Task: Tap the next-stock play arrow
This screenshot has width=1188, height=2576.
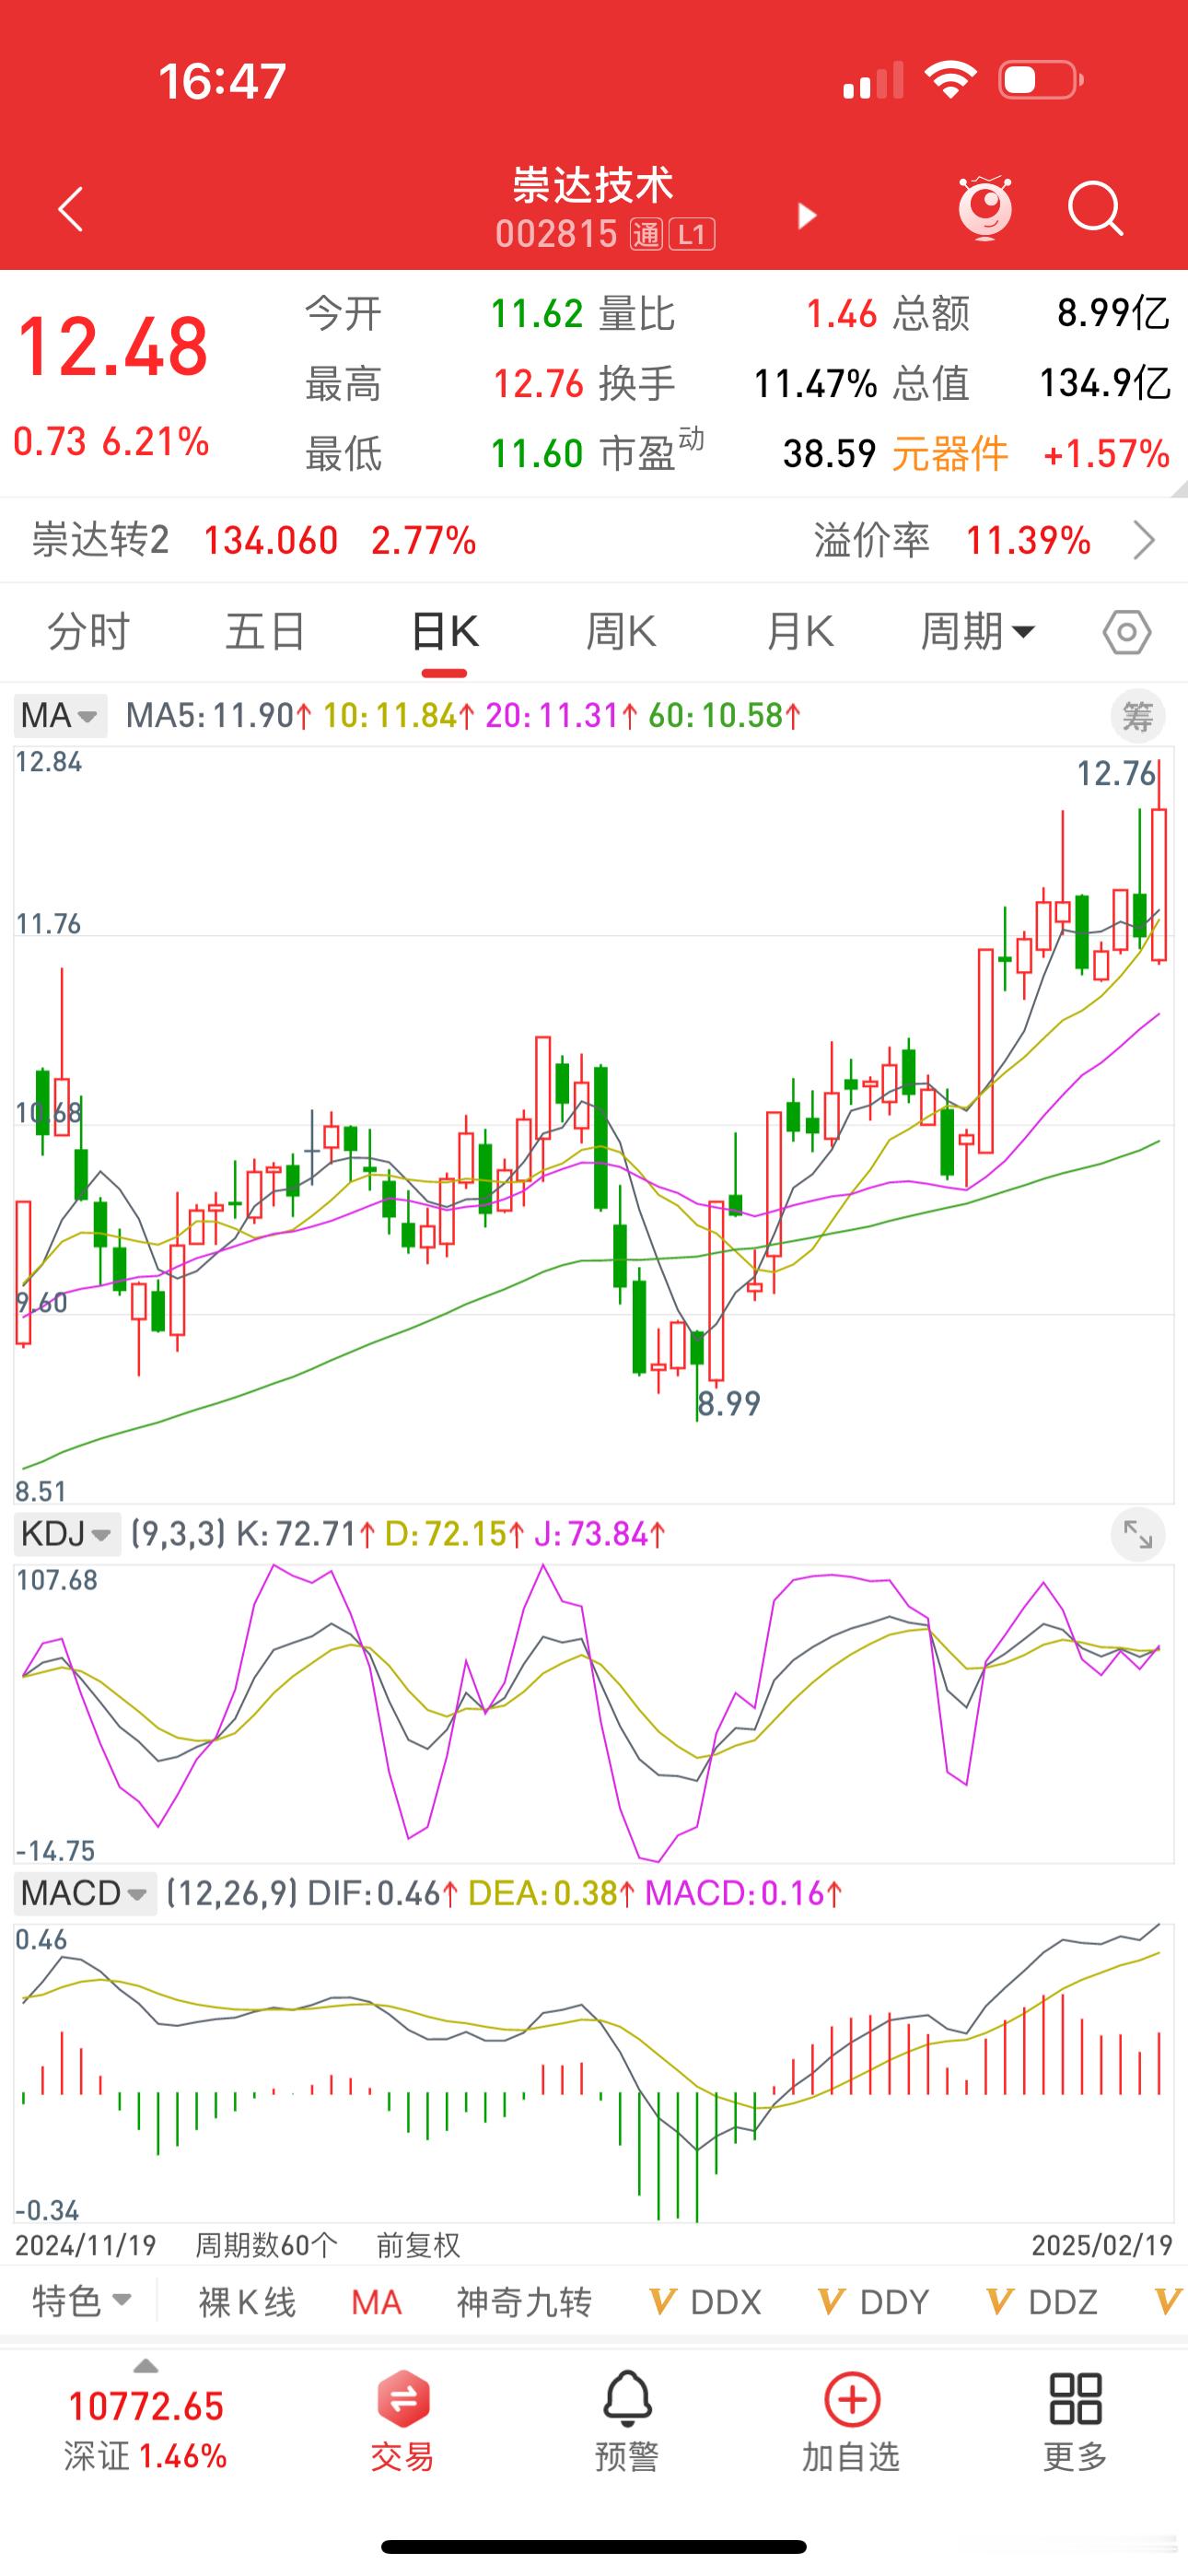Action: click(806, 215)
